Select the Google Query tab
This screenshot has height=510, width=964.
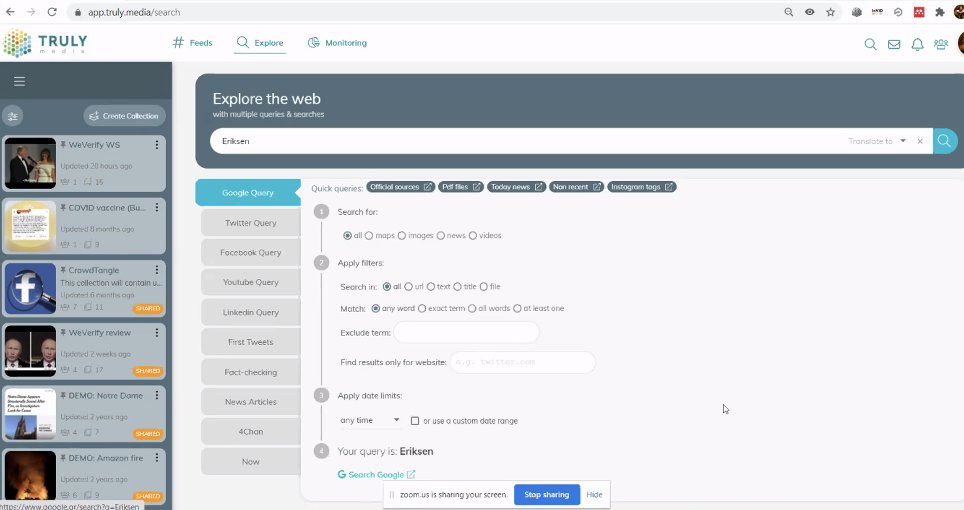point(248,193)
